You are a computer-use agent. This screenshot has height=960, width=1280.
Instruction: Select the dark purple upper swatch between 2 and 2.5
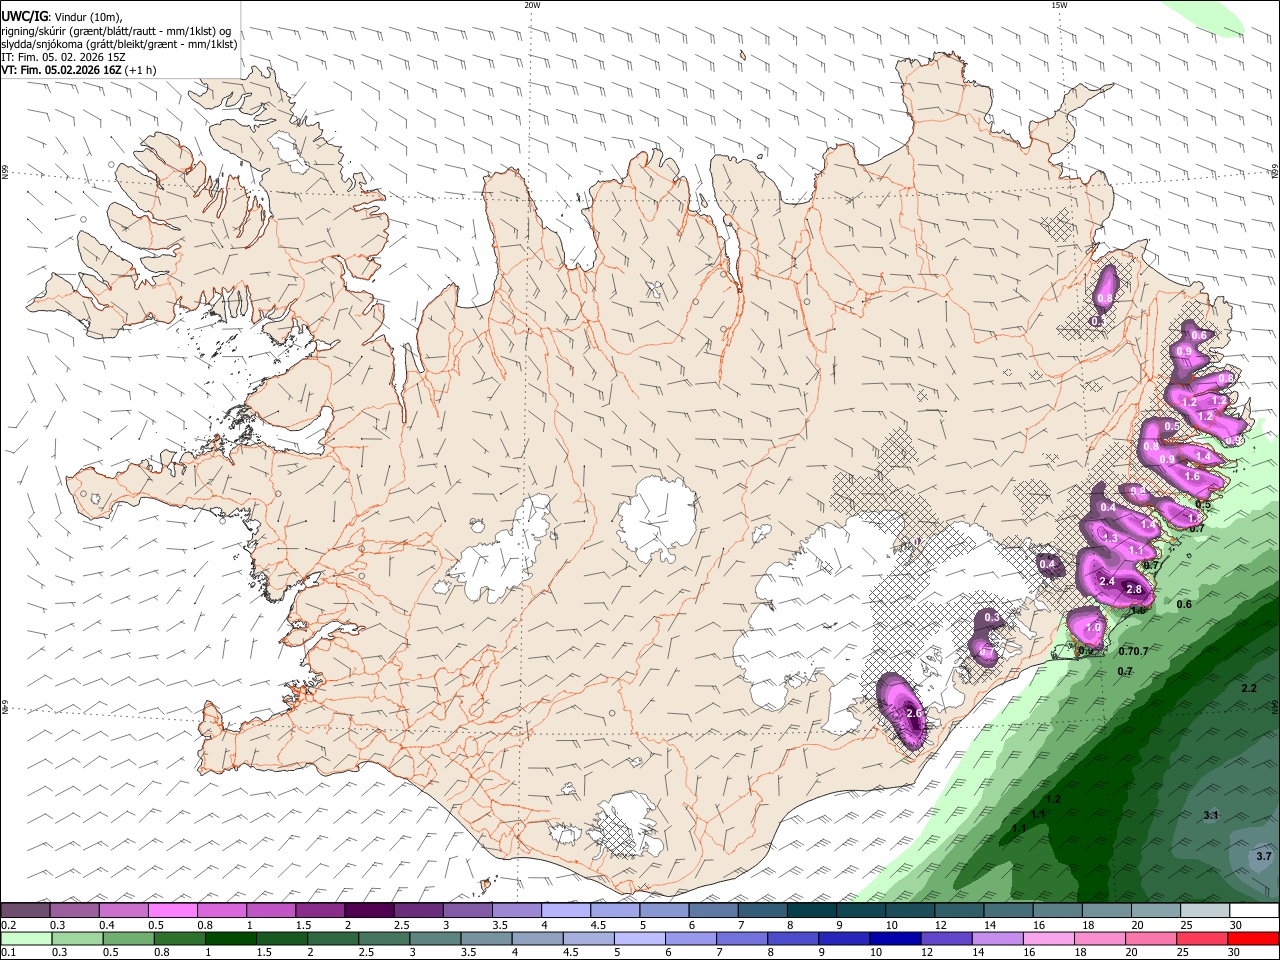368,910
